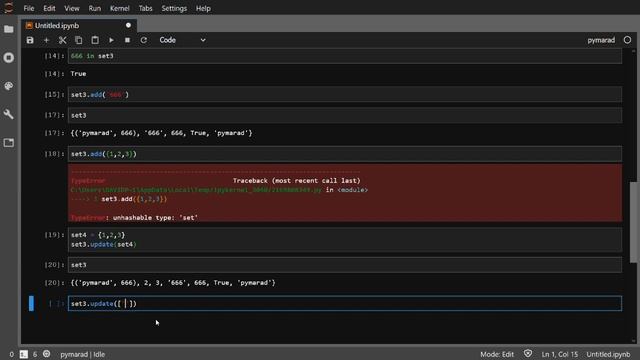Image resolution: width=640 pixels, height=360 pixels.
Task: Click cell 20 input containing set3
Action: [x=345, y=265]
